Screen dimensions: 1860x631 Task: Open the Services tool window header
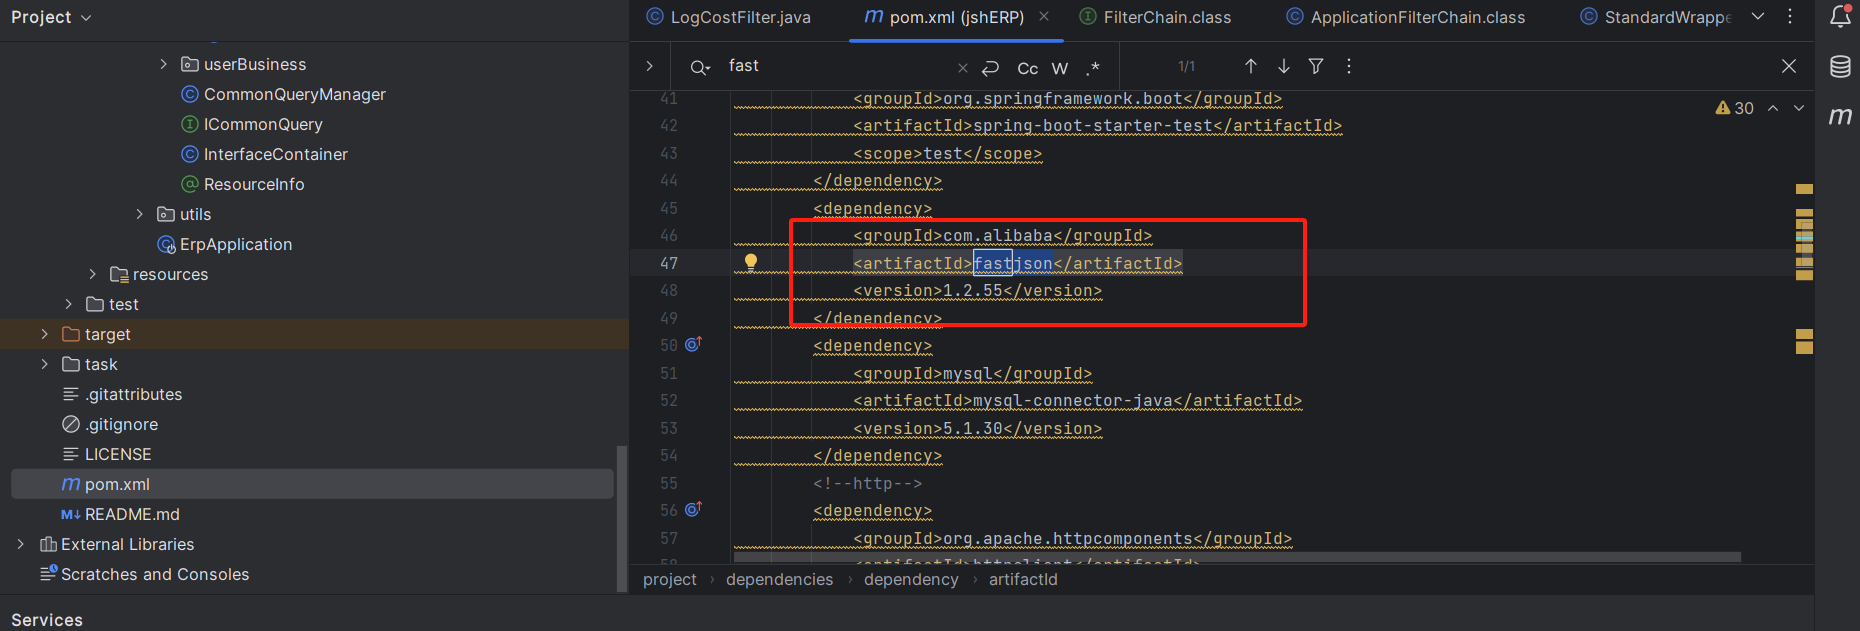click(47, 620)
